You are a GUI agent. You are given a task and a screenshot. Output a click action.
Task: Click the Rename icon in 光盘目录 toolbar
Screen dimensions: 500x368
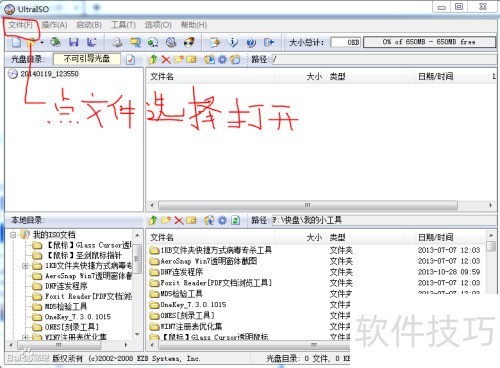point(191,60)
